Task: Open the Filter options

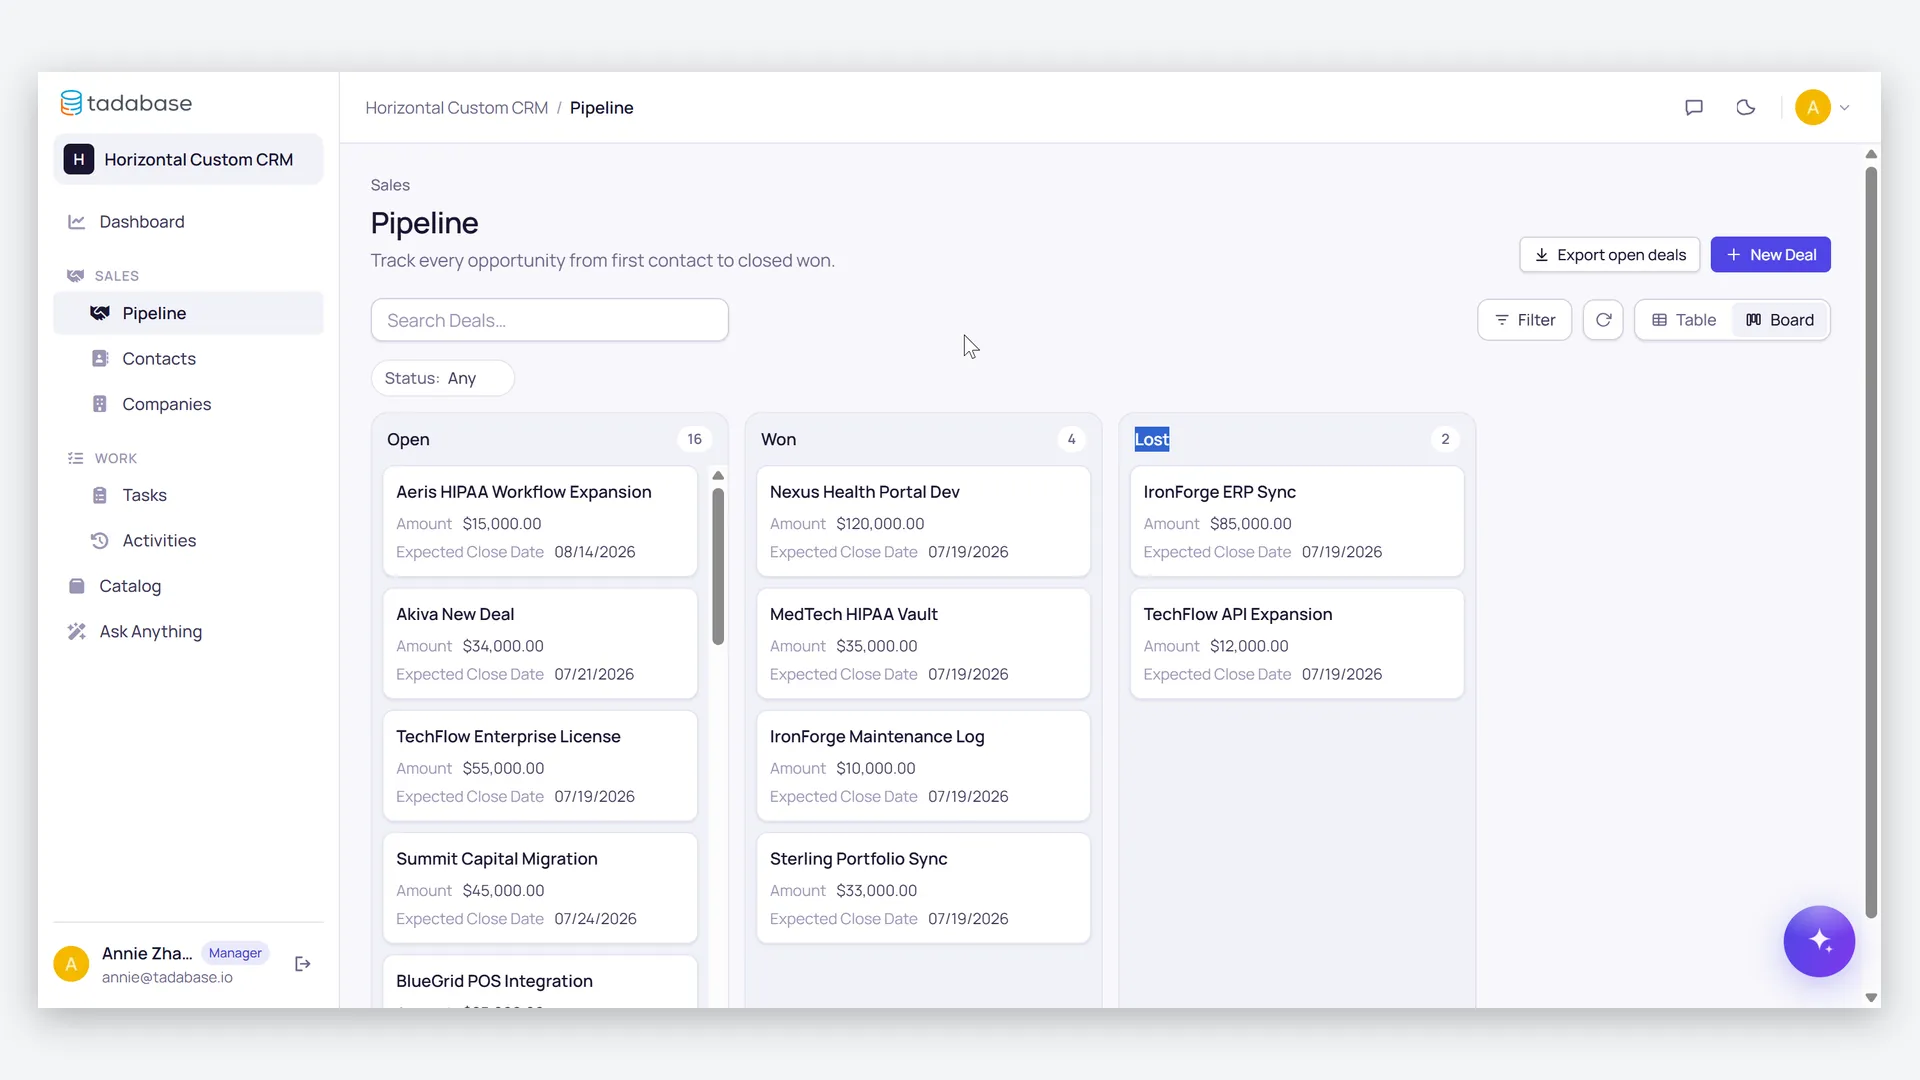Action: pyautogui.click(x=1525, y=320)
